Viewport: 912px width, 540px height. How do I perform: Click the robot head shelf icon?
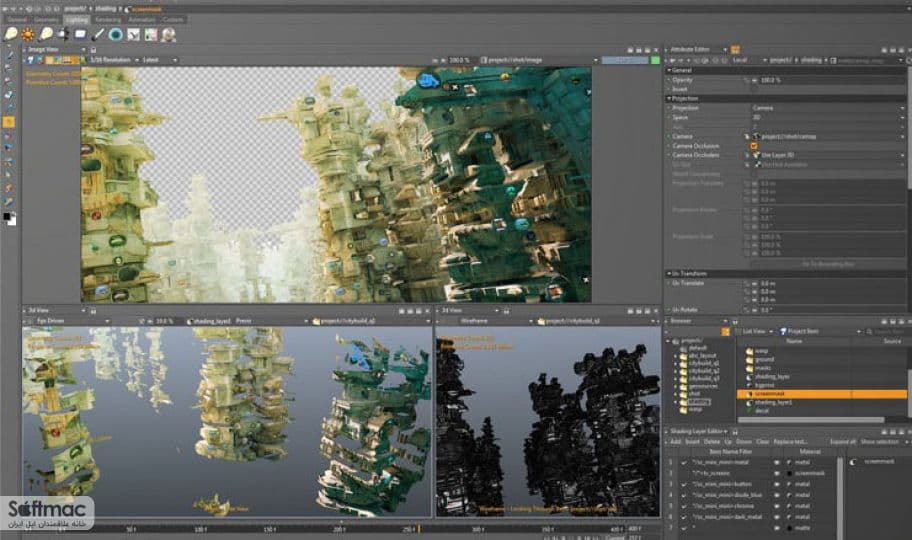(x=169, y=35)
